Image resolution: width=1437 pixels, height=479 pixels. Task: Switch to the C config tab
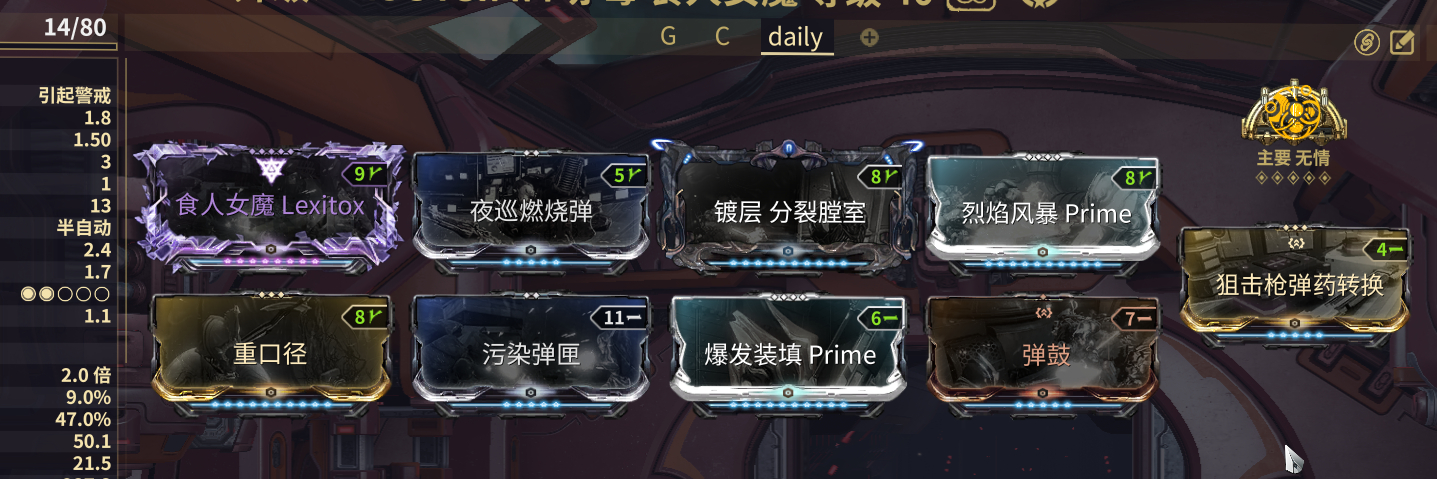(722, 37)
